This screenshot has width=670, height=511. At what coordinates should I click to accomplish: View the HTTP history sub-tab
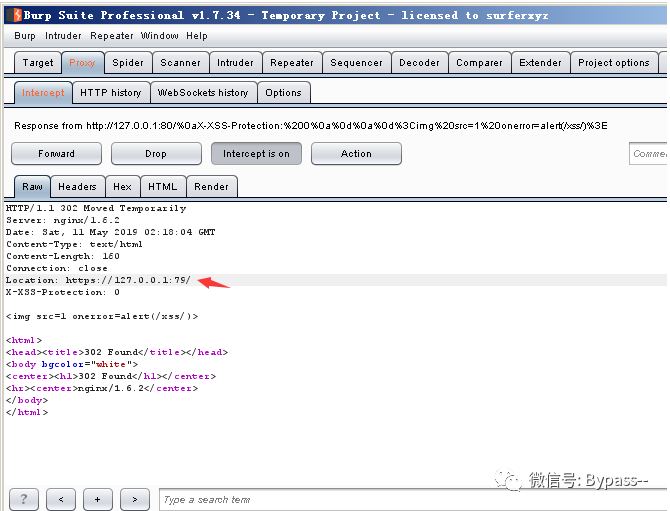tap(111, 93)
